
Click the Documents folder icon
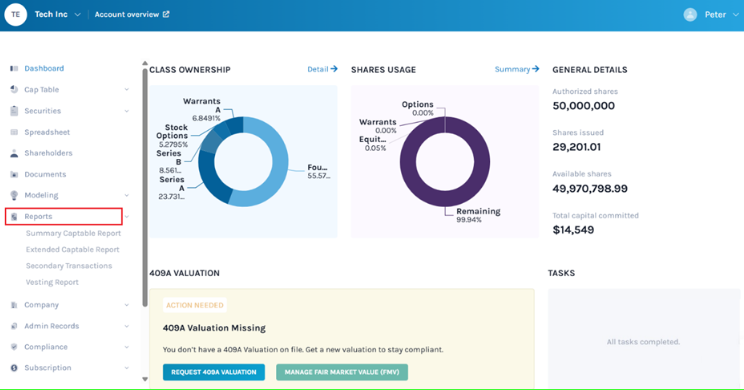click(14, 174)
